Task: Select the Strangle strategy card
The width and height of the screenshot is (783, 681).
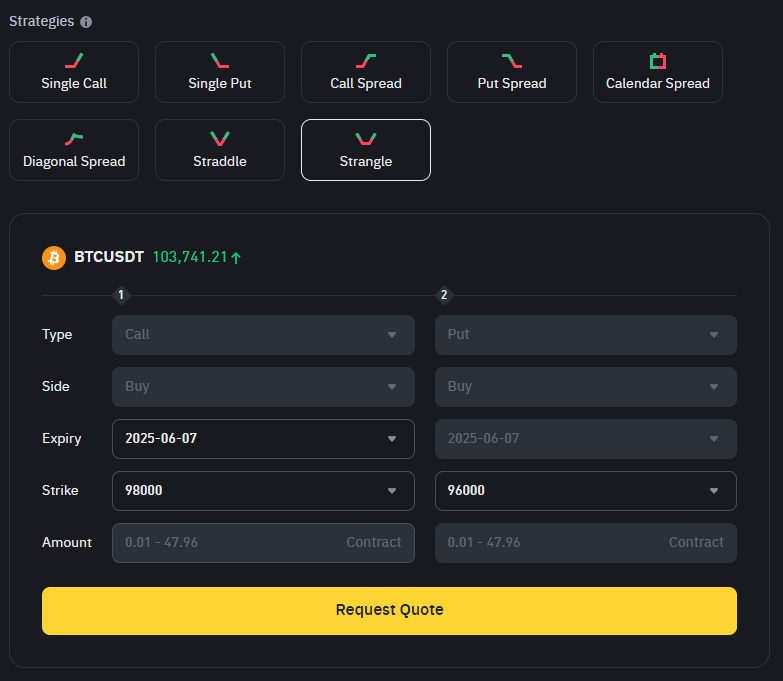Action: [x=366, y=150]
